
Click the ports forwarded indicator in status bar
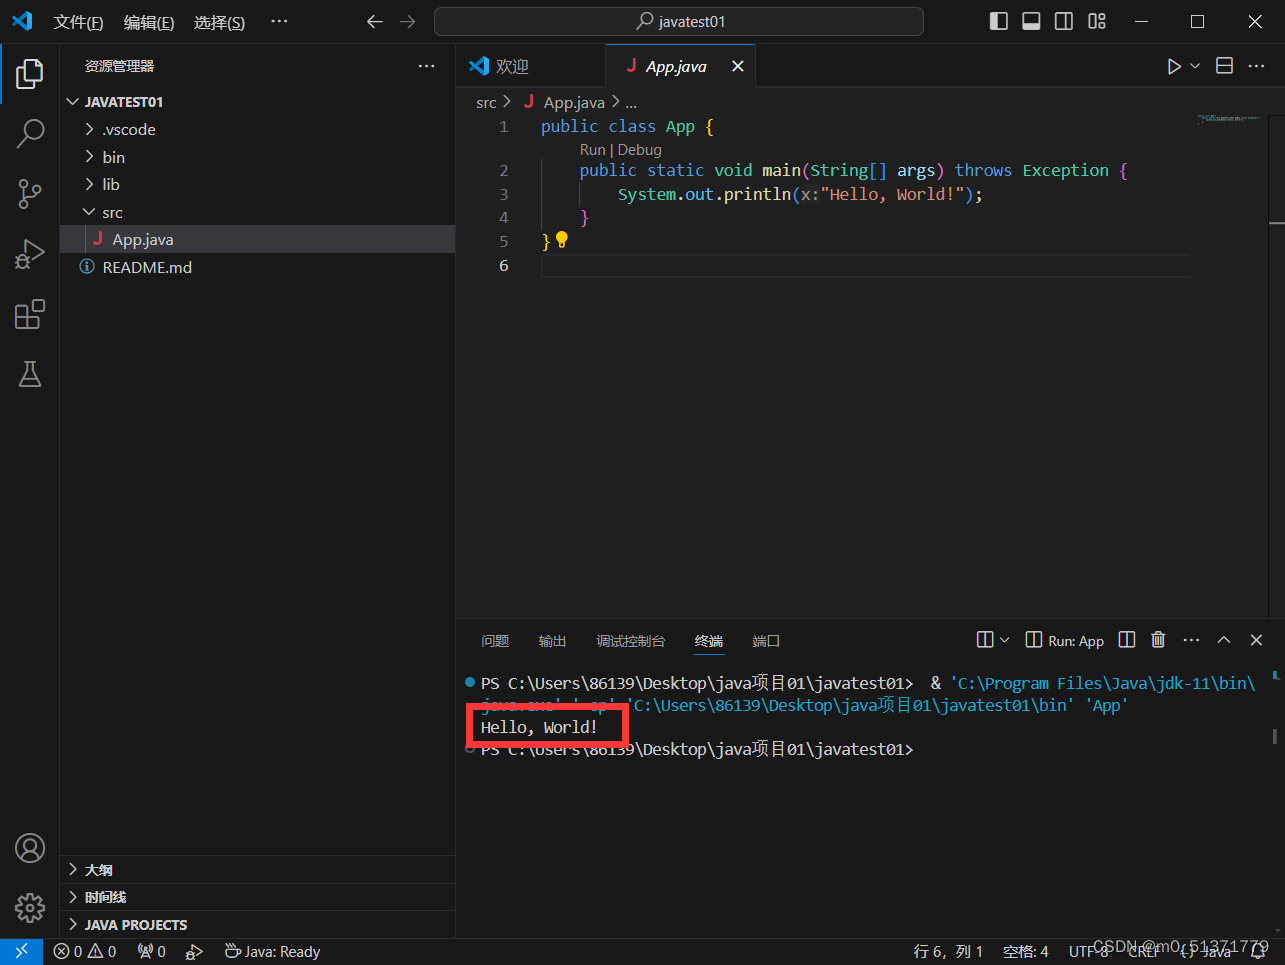click(152, 952)
